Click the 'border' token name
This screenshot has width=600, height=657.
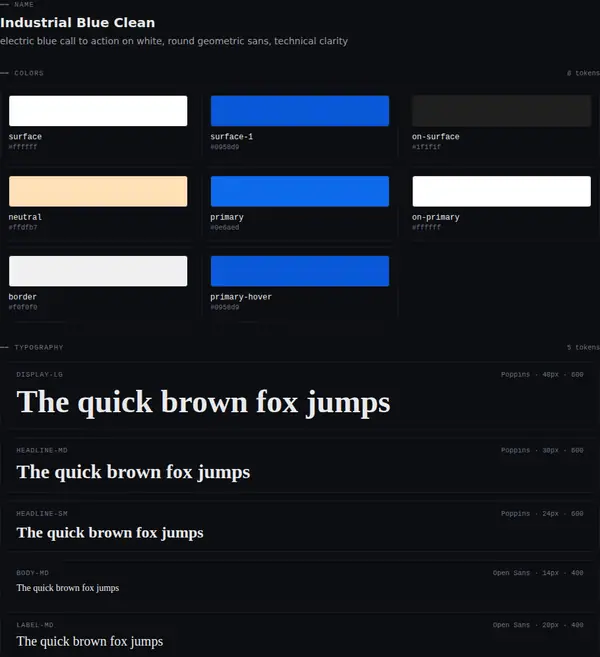[23, 297]
